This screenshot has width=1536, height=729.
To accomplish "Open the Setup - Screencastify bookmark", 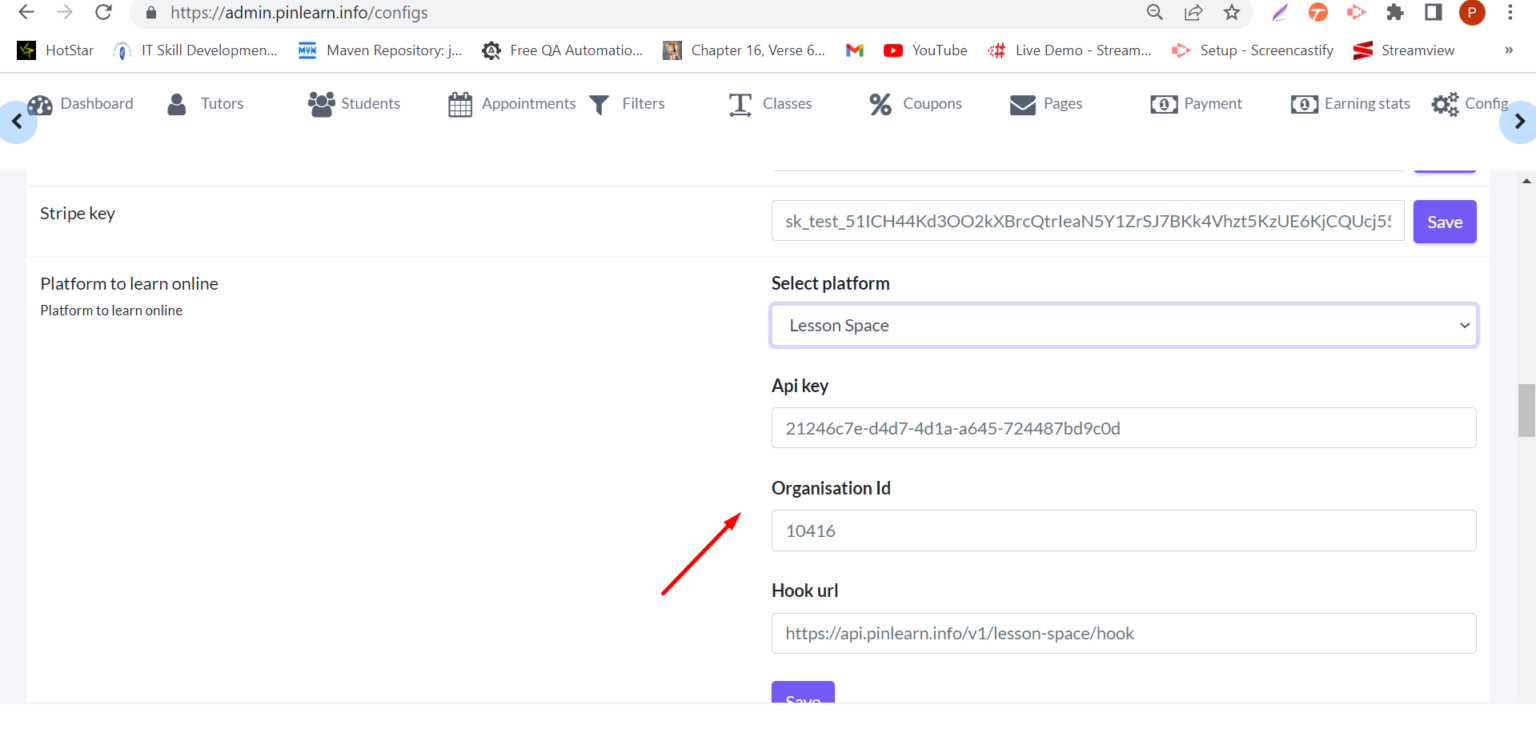I will 1252,49.
